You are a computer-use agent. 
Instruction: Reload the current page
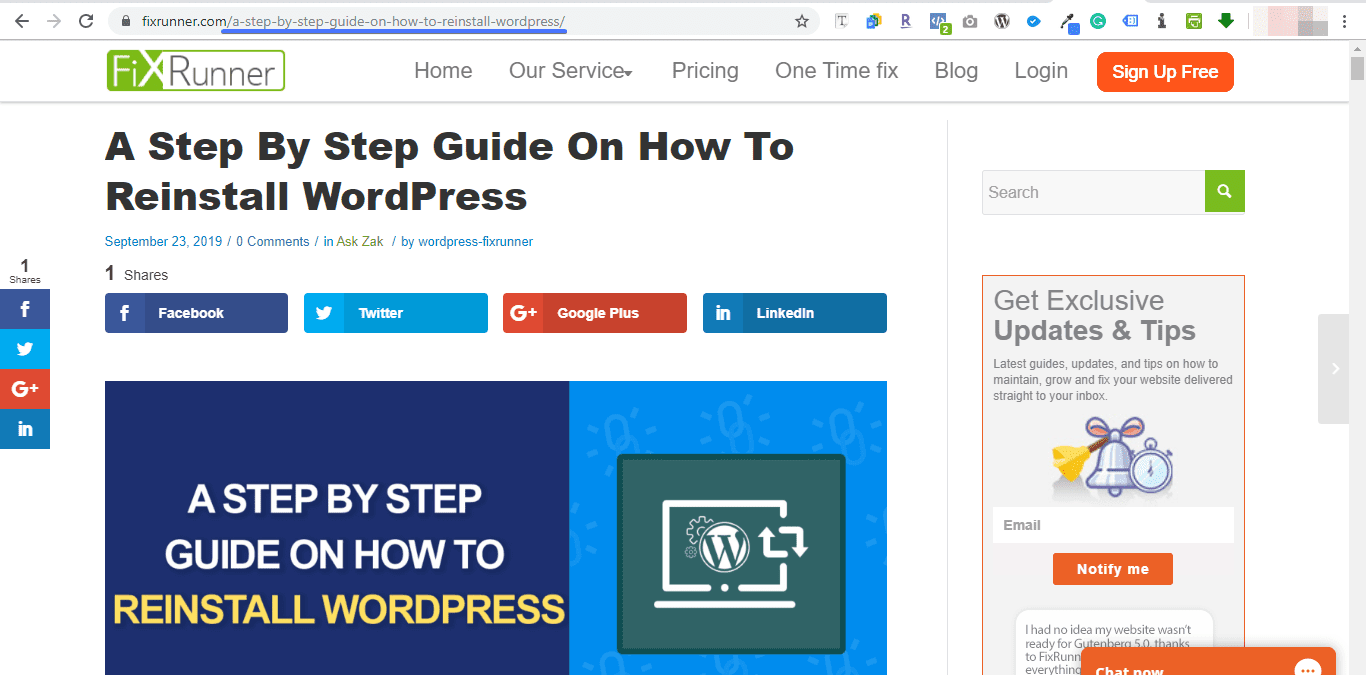pos(86,21)
